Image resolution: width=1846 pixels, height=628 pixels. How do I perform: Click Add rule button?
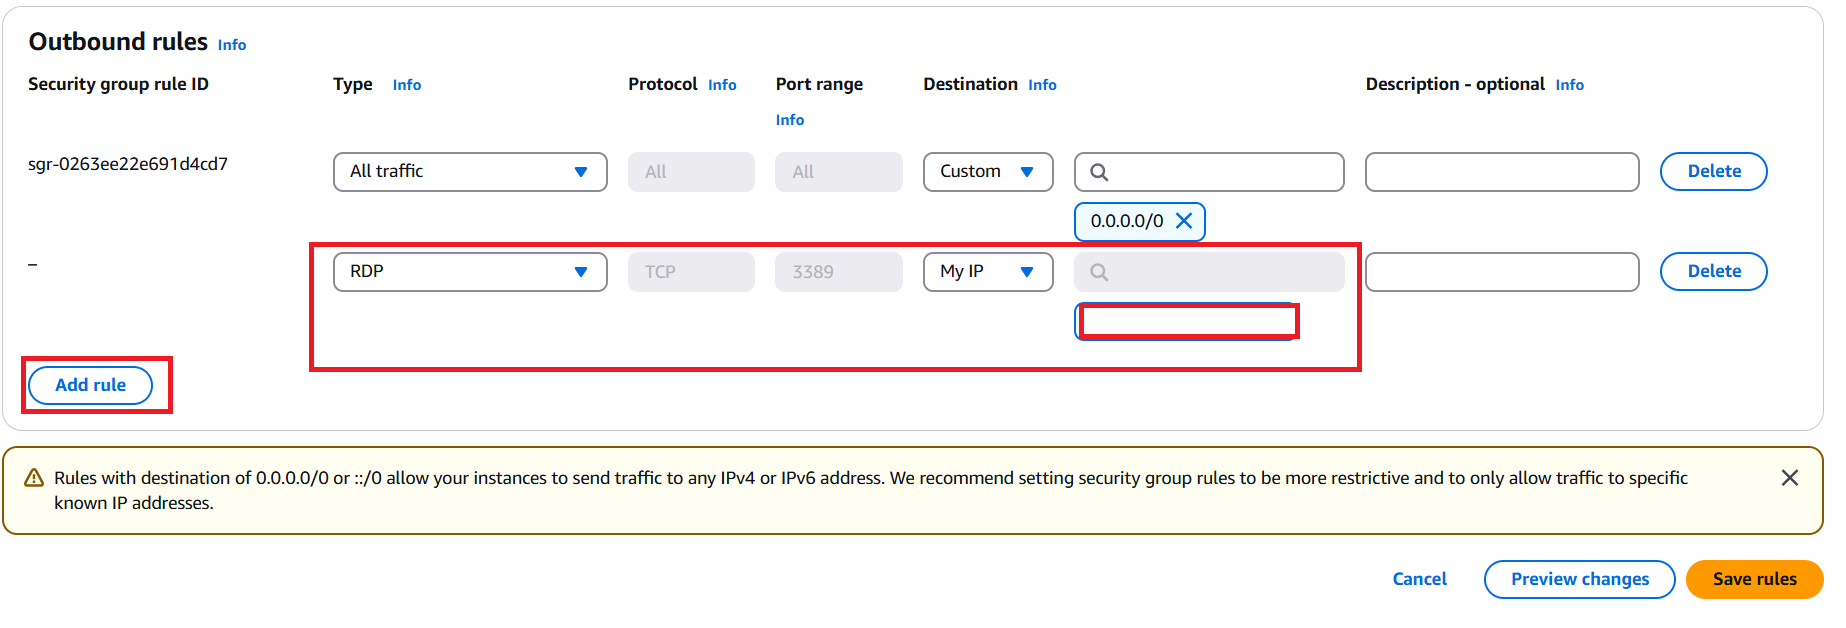[x=90, y=385]
